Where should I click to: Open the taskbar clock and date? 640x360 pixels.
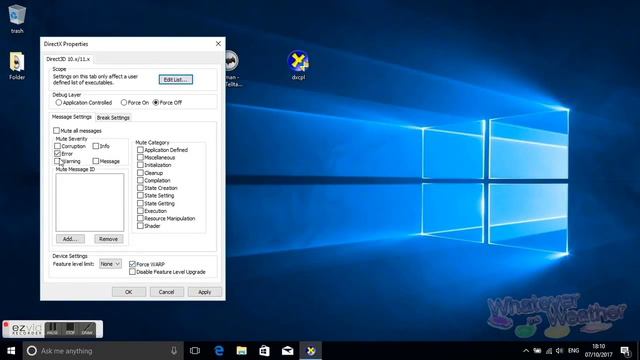(598, 351)
